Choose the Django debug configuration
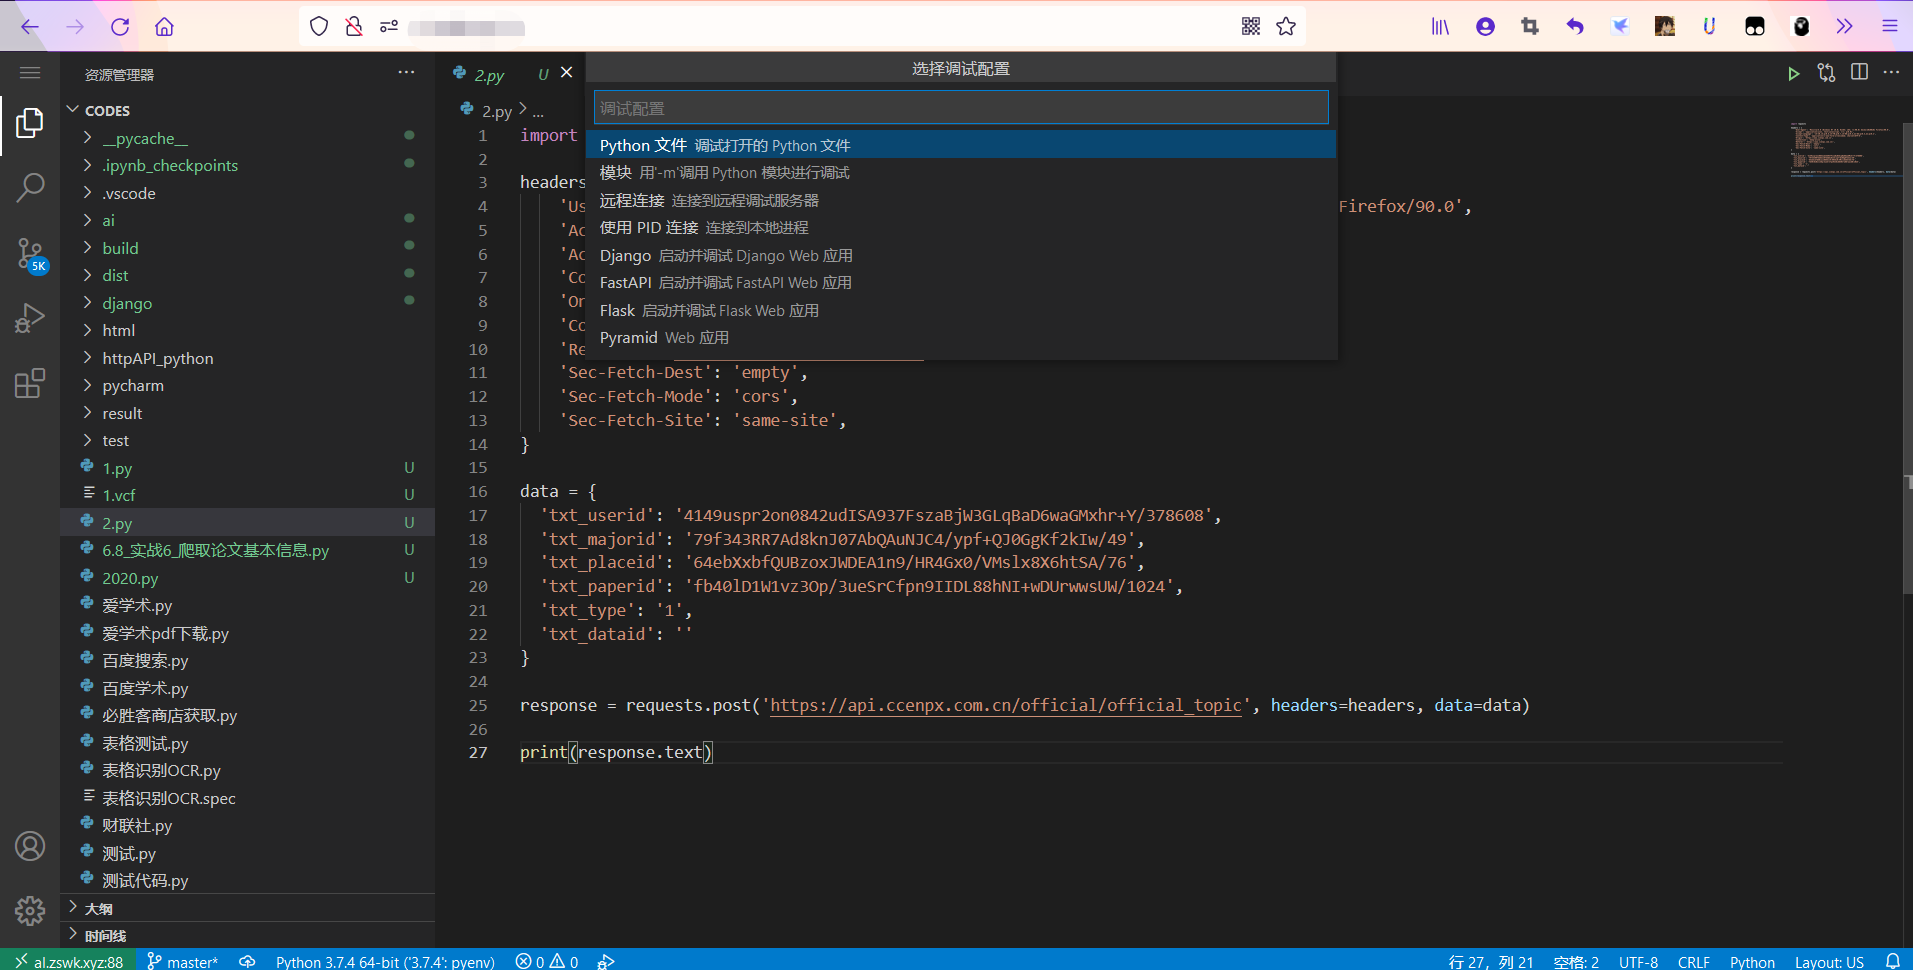The image size is (1913, 970). click(961, 255)
